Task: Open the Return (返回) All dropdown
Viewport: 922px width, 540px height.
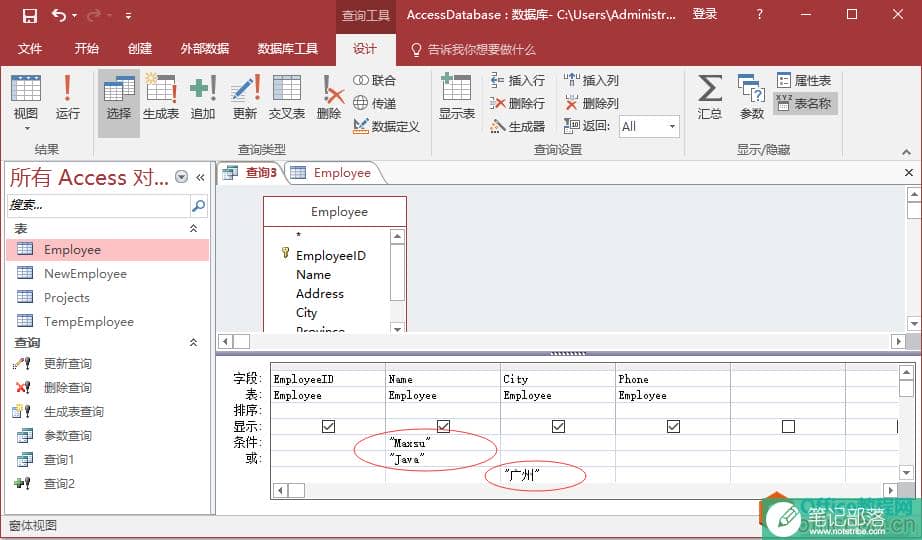Action: pyautogui.click(x=672, y=126)
